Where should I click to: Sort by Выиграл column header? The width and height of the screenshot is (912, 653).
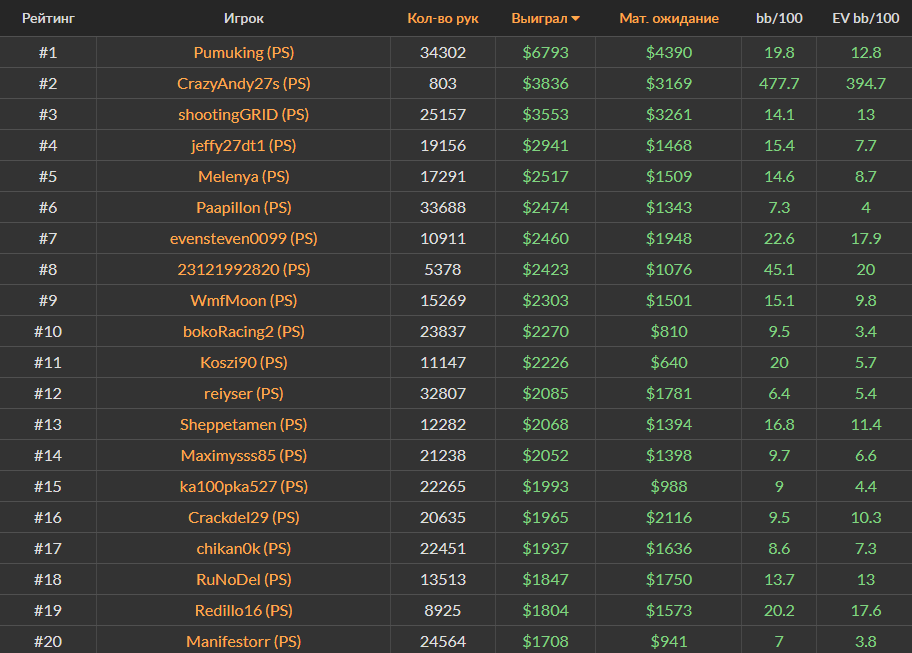pos(539,19)
